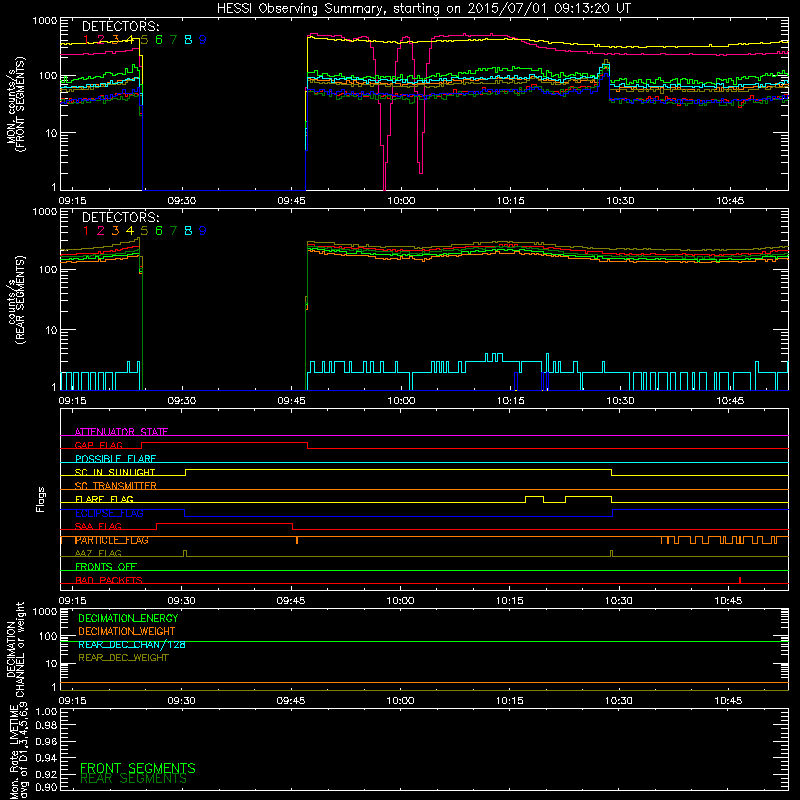Click the GAP_FLAG label

click(98, 445)
